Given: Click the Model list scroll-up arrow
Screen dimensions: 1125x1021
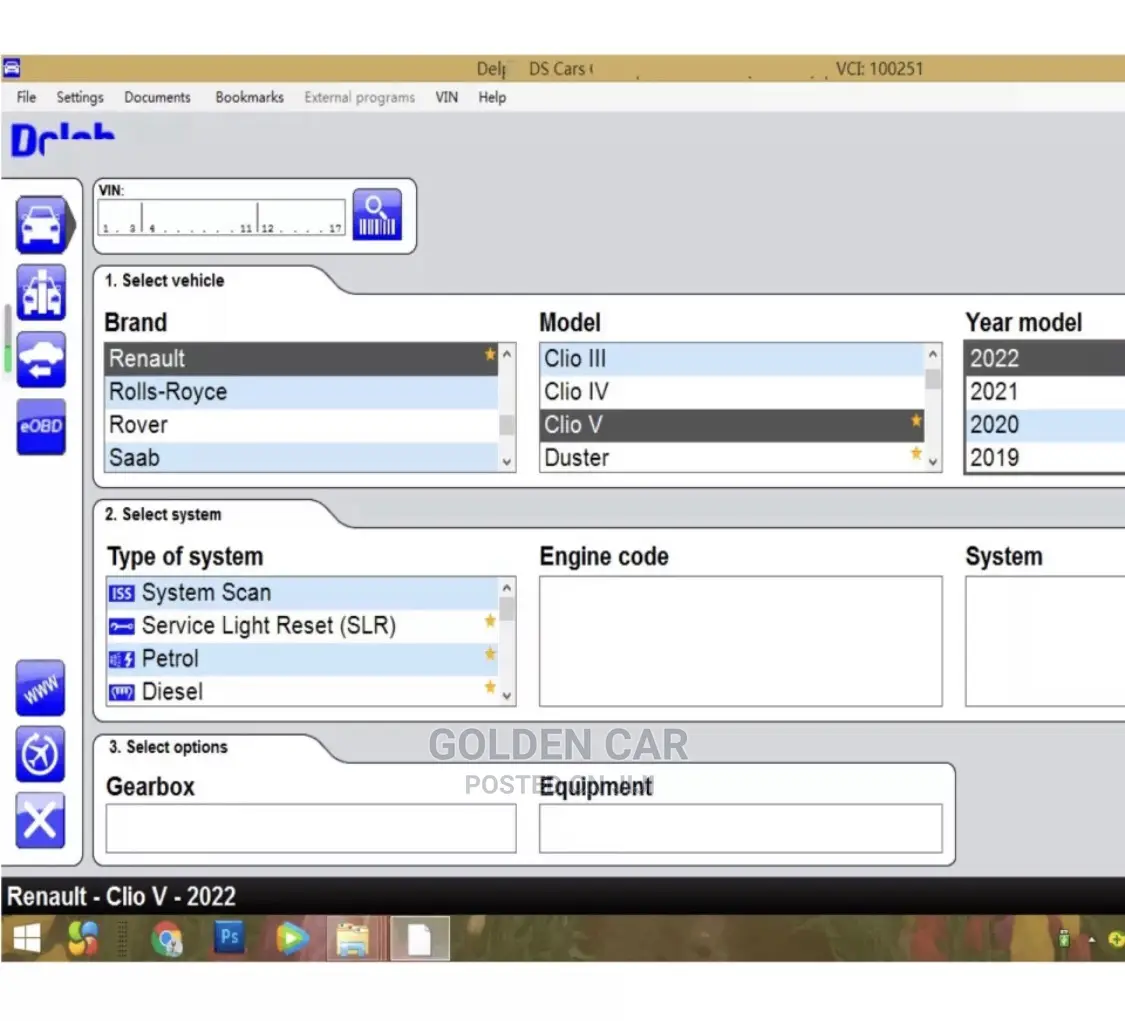Looking at the screenshot, I should click(x=932, y=352).
